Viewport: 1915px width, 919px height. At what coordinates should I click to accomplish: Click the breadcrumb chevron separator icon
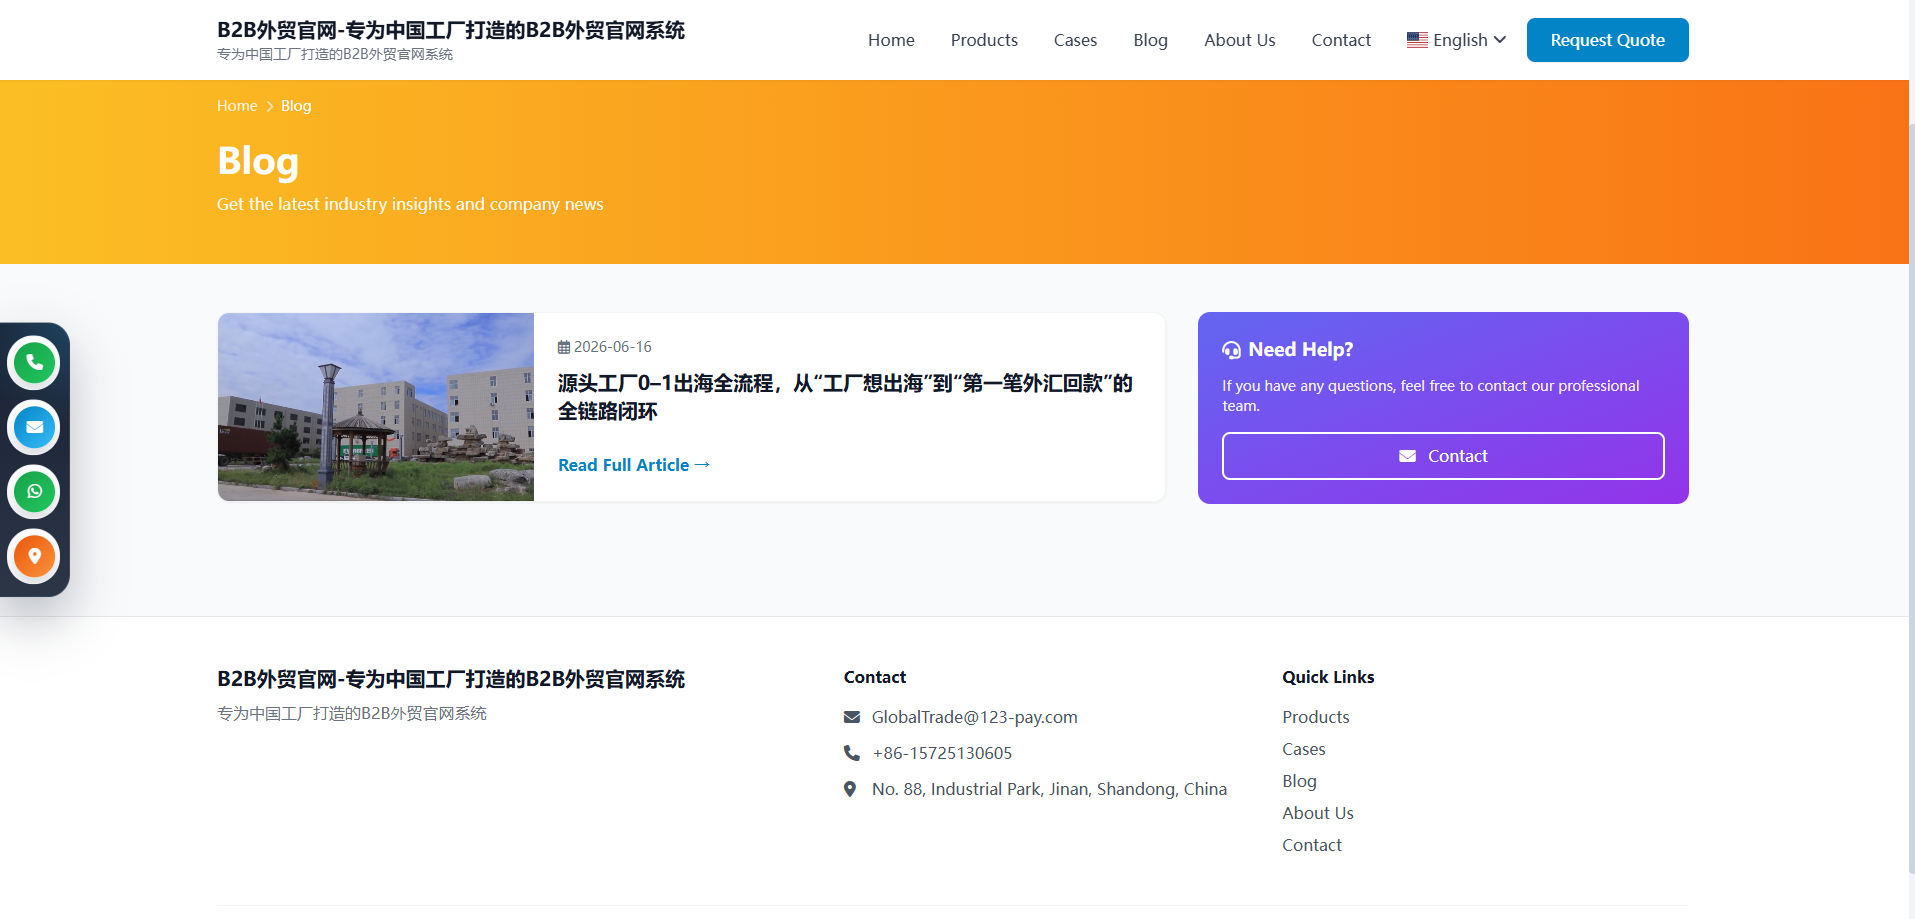269,106
